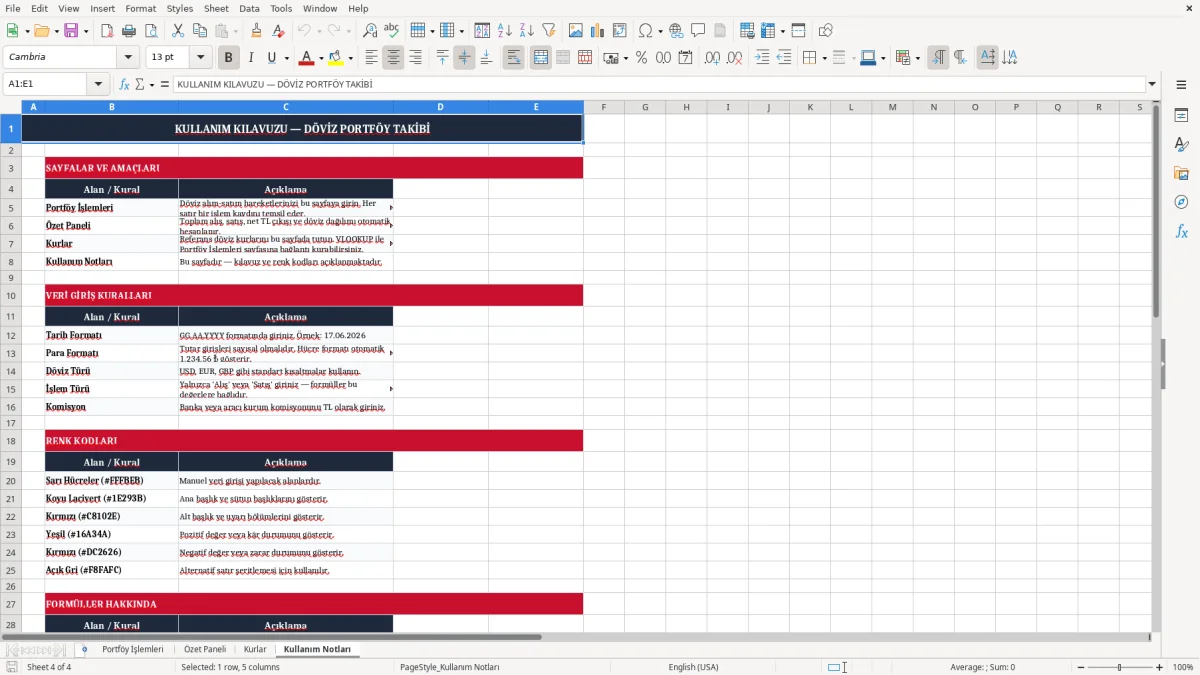Open the Insert menu
Screen dimensions: 1200x675
(x=103, y=8)
